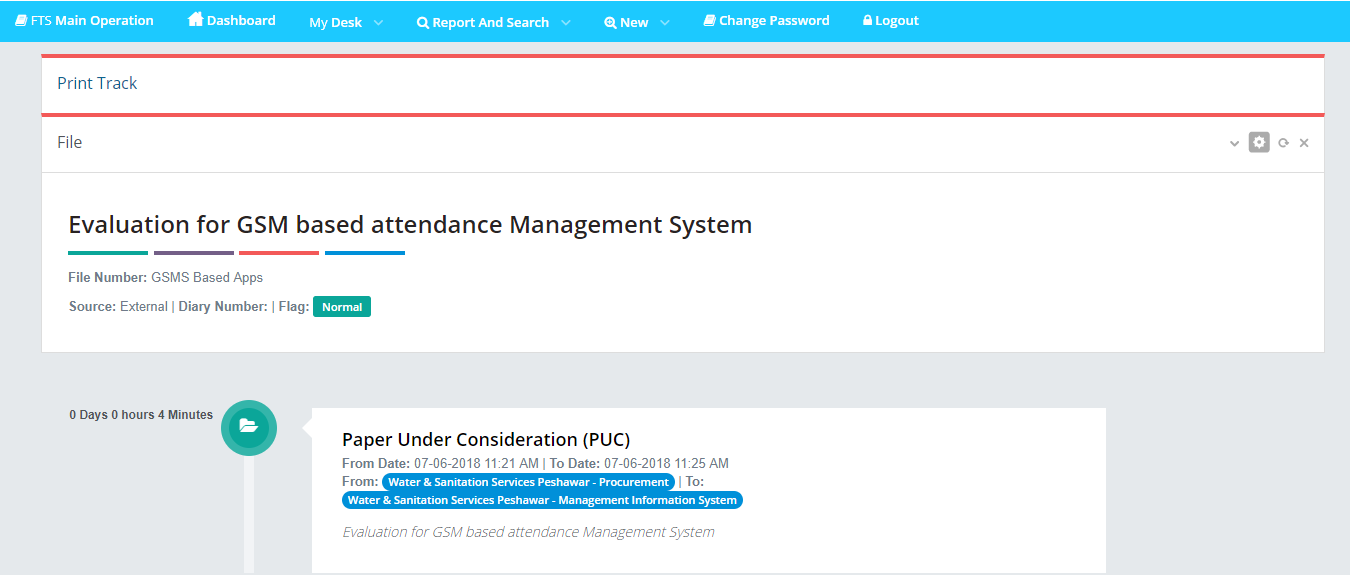Collapse the File panel using chevron
1350x575 pixels.
click(x=1234, y=143)
